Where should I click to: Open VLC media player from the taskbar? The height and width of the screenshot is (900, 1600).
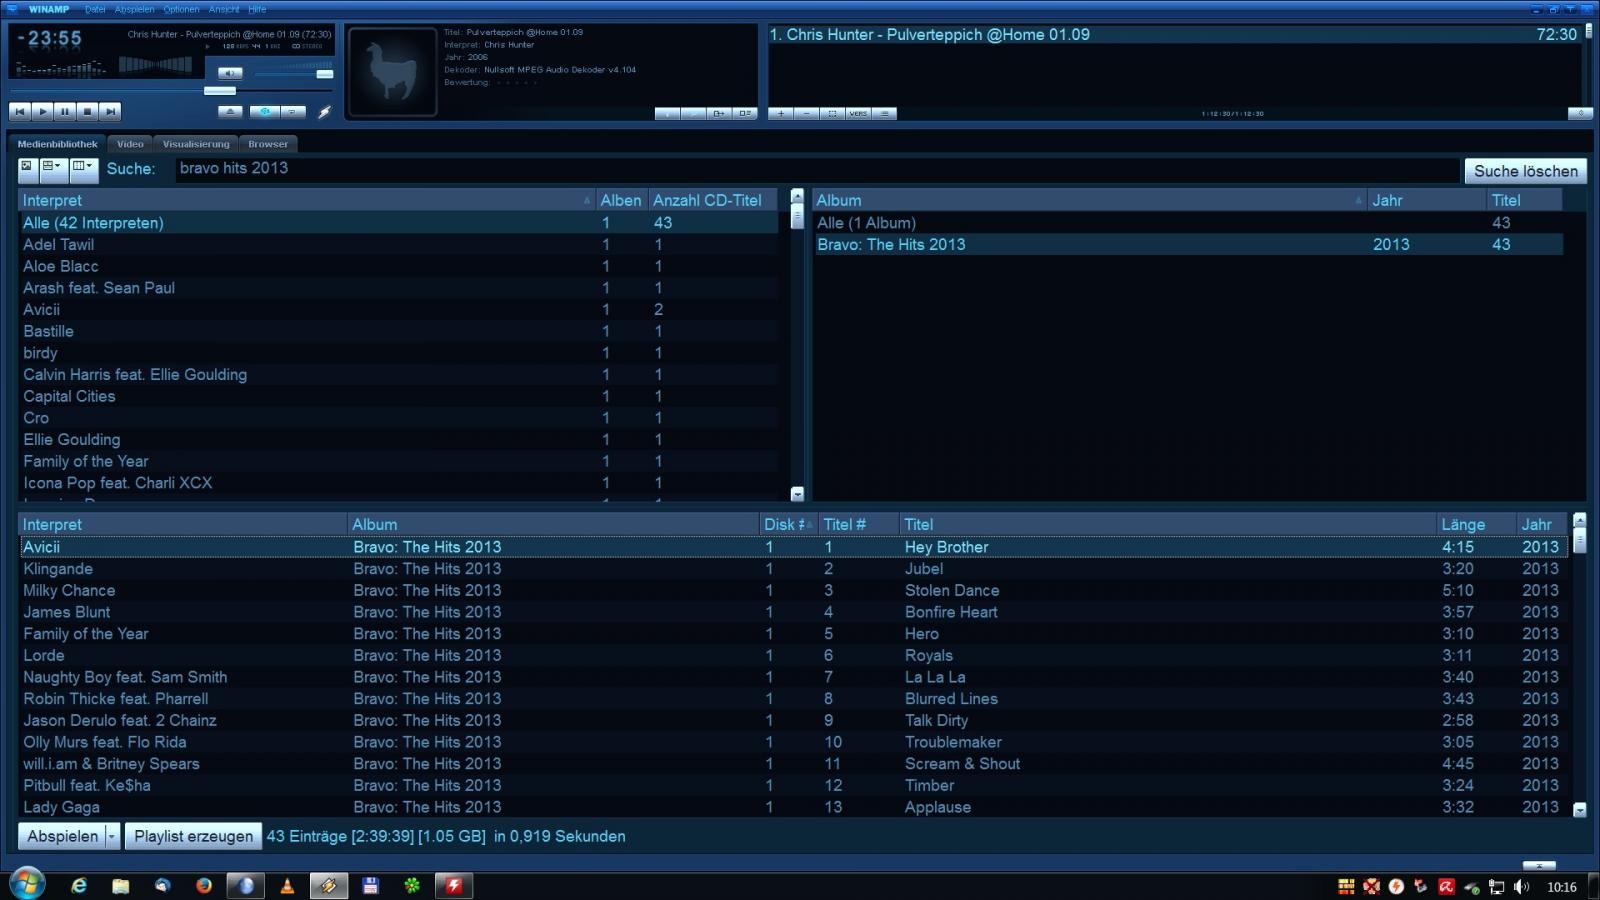[x=287, y=885]
